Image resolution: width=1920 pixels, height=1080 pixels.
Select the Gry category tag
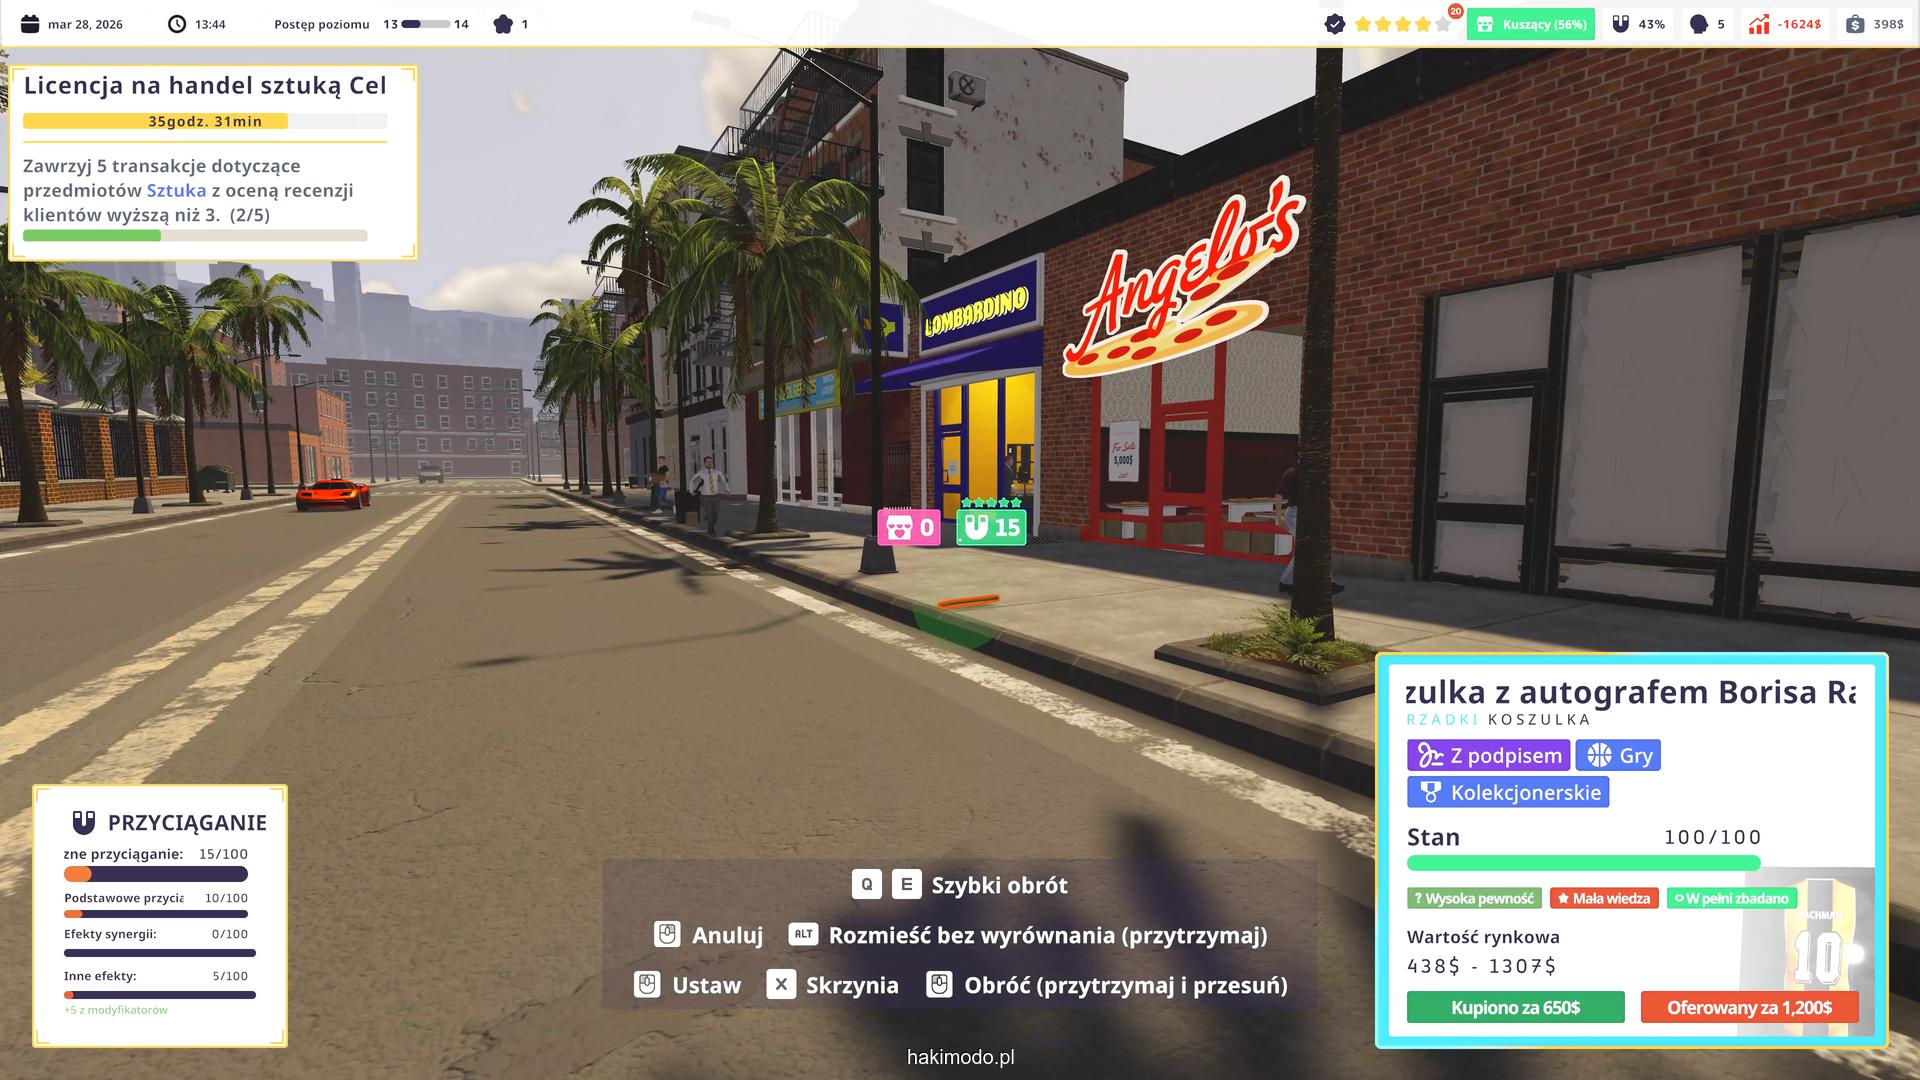1618,756
